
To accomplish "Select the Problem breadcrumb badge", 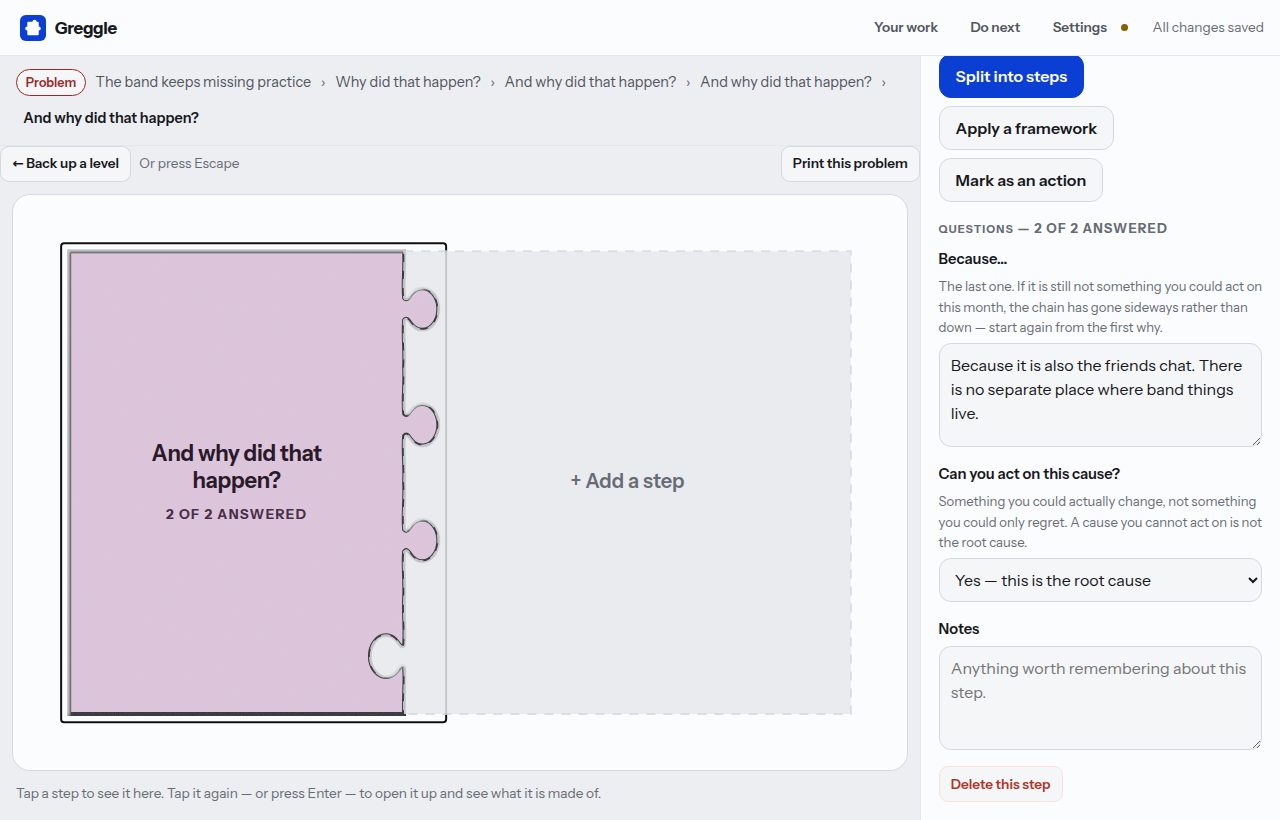I will coord(51,82).
